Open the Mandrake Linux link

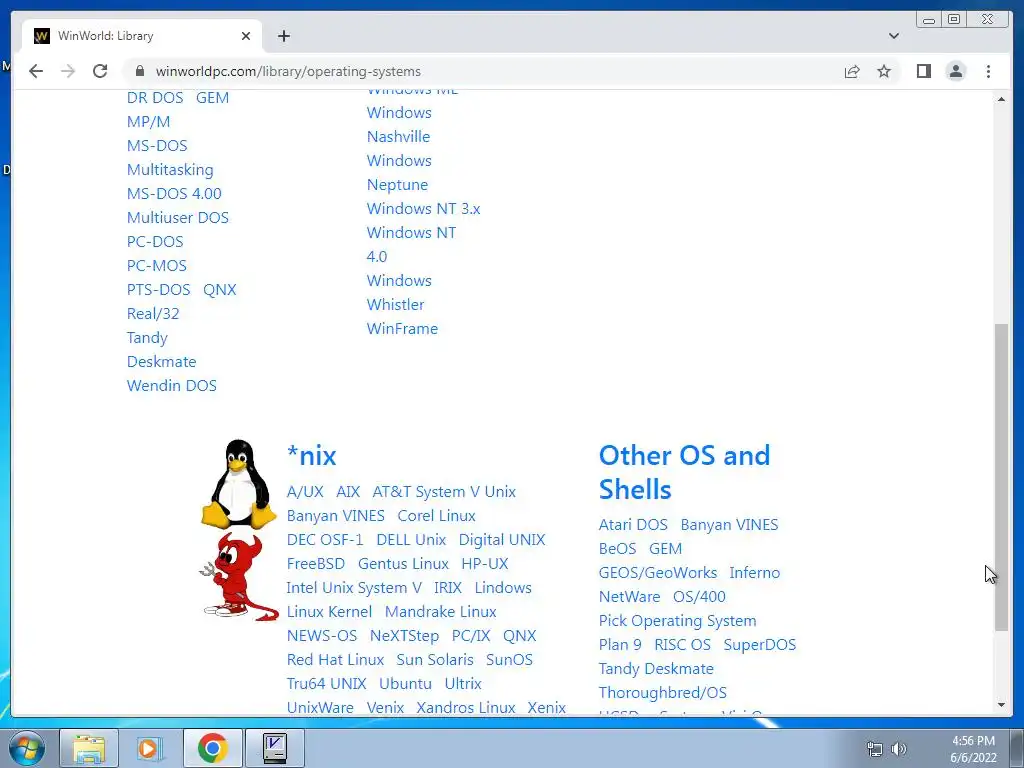(x=440, y=612)
